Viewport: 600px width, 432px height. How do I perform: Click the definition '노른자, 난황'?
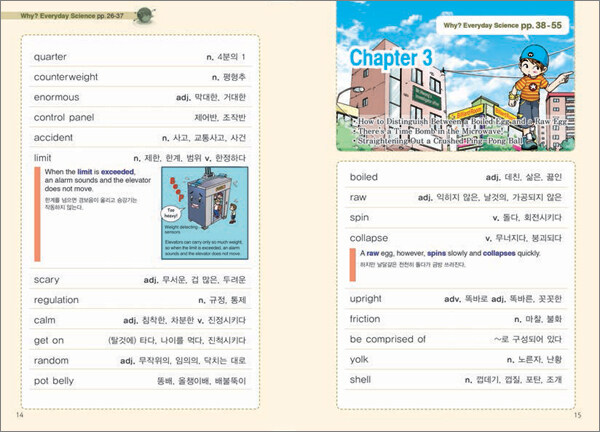click(x=540, y=360)
